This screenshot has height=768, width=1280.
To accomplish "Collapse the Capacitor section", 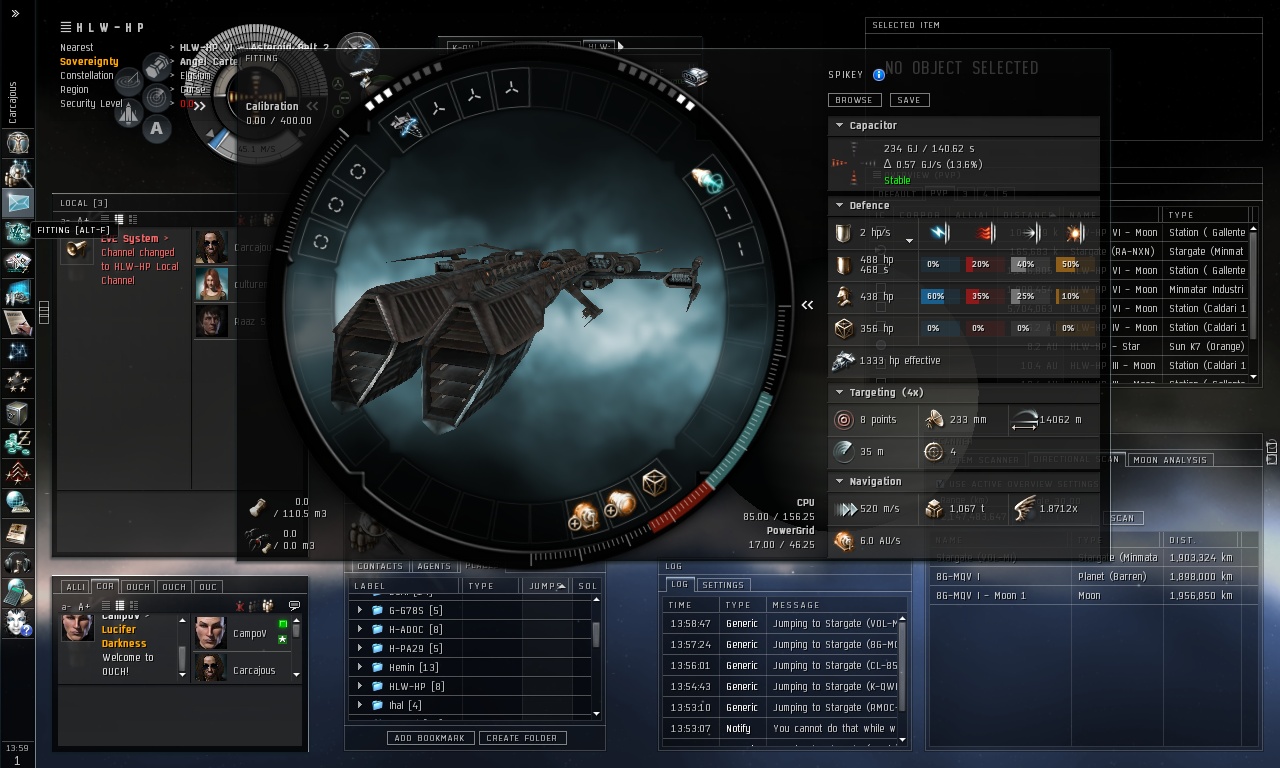I will [840, 125].
